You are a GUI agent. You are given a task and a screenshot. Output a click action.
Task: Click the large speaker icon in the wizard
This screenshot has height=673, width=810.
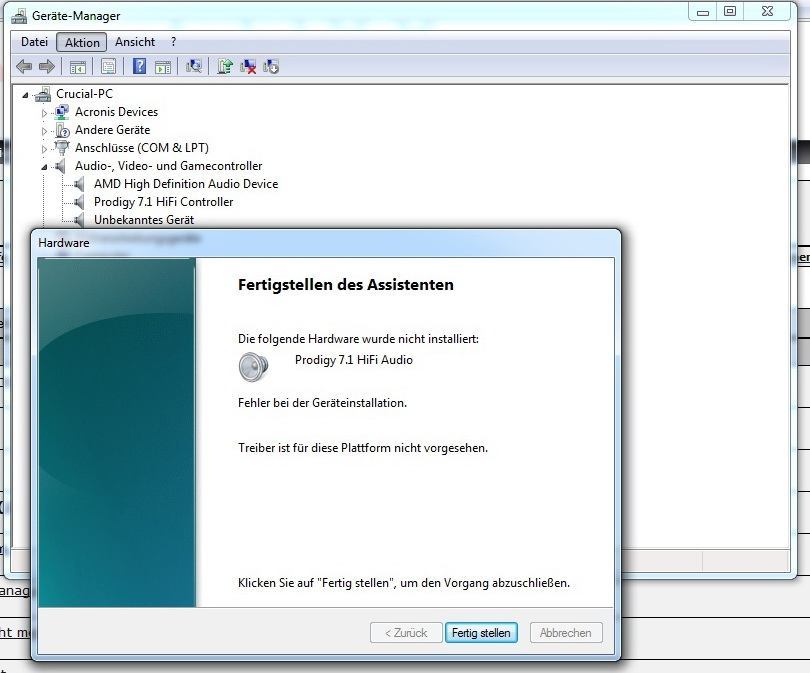pyautogui.click(x=253, y=367)
